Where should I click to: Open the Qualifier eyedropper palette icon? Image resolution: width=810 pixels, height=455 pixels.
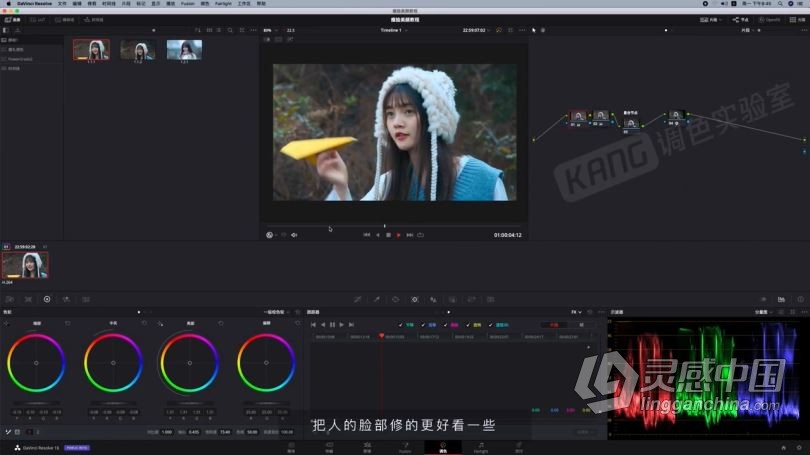point(377,300)
